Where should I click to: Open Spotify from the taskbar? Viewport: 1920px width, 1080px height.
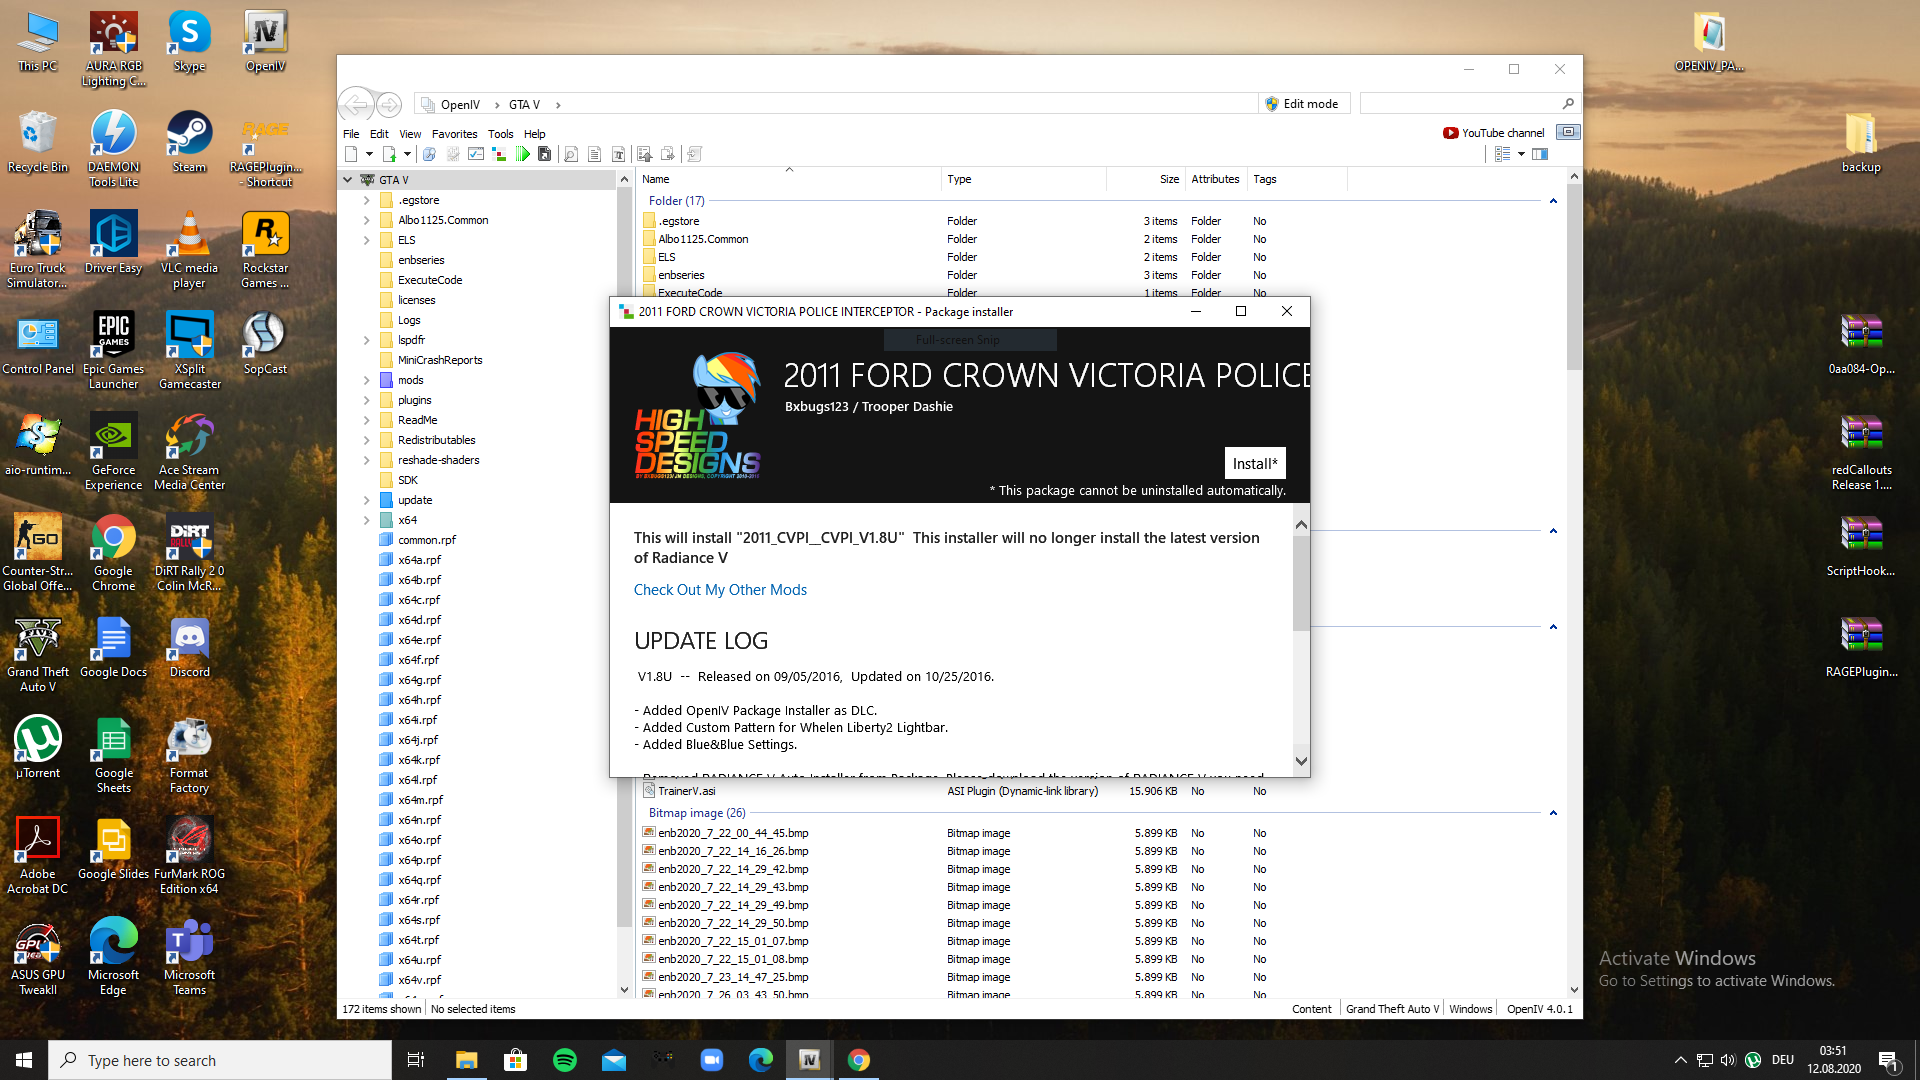pyautogui.click(x=564, y=1060)
